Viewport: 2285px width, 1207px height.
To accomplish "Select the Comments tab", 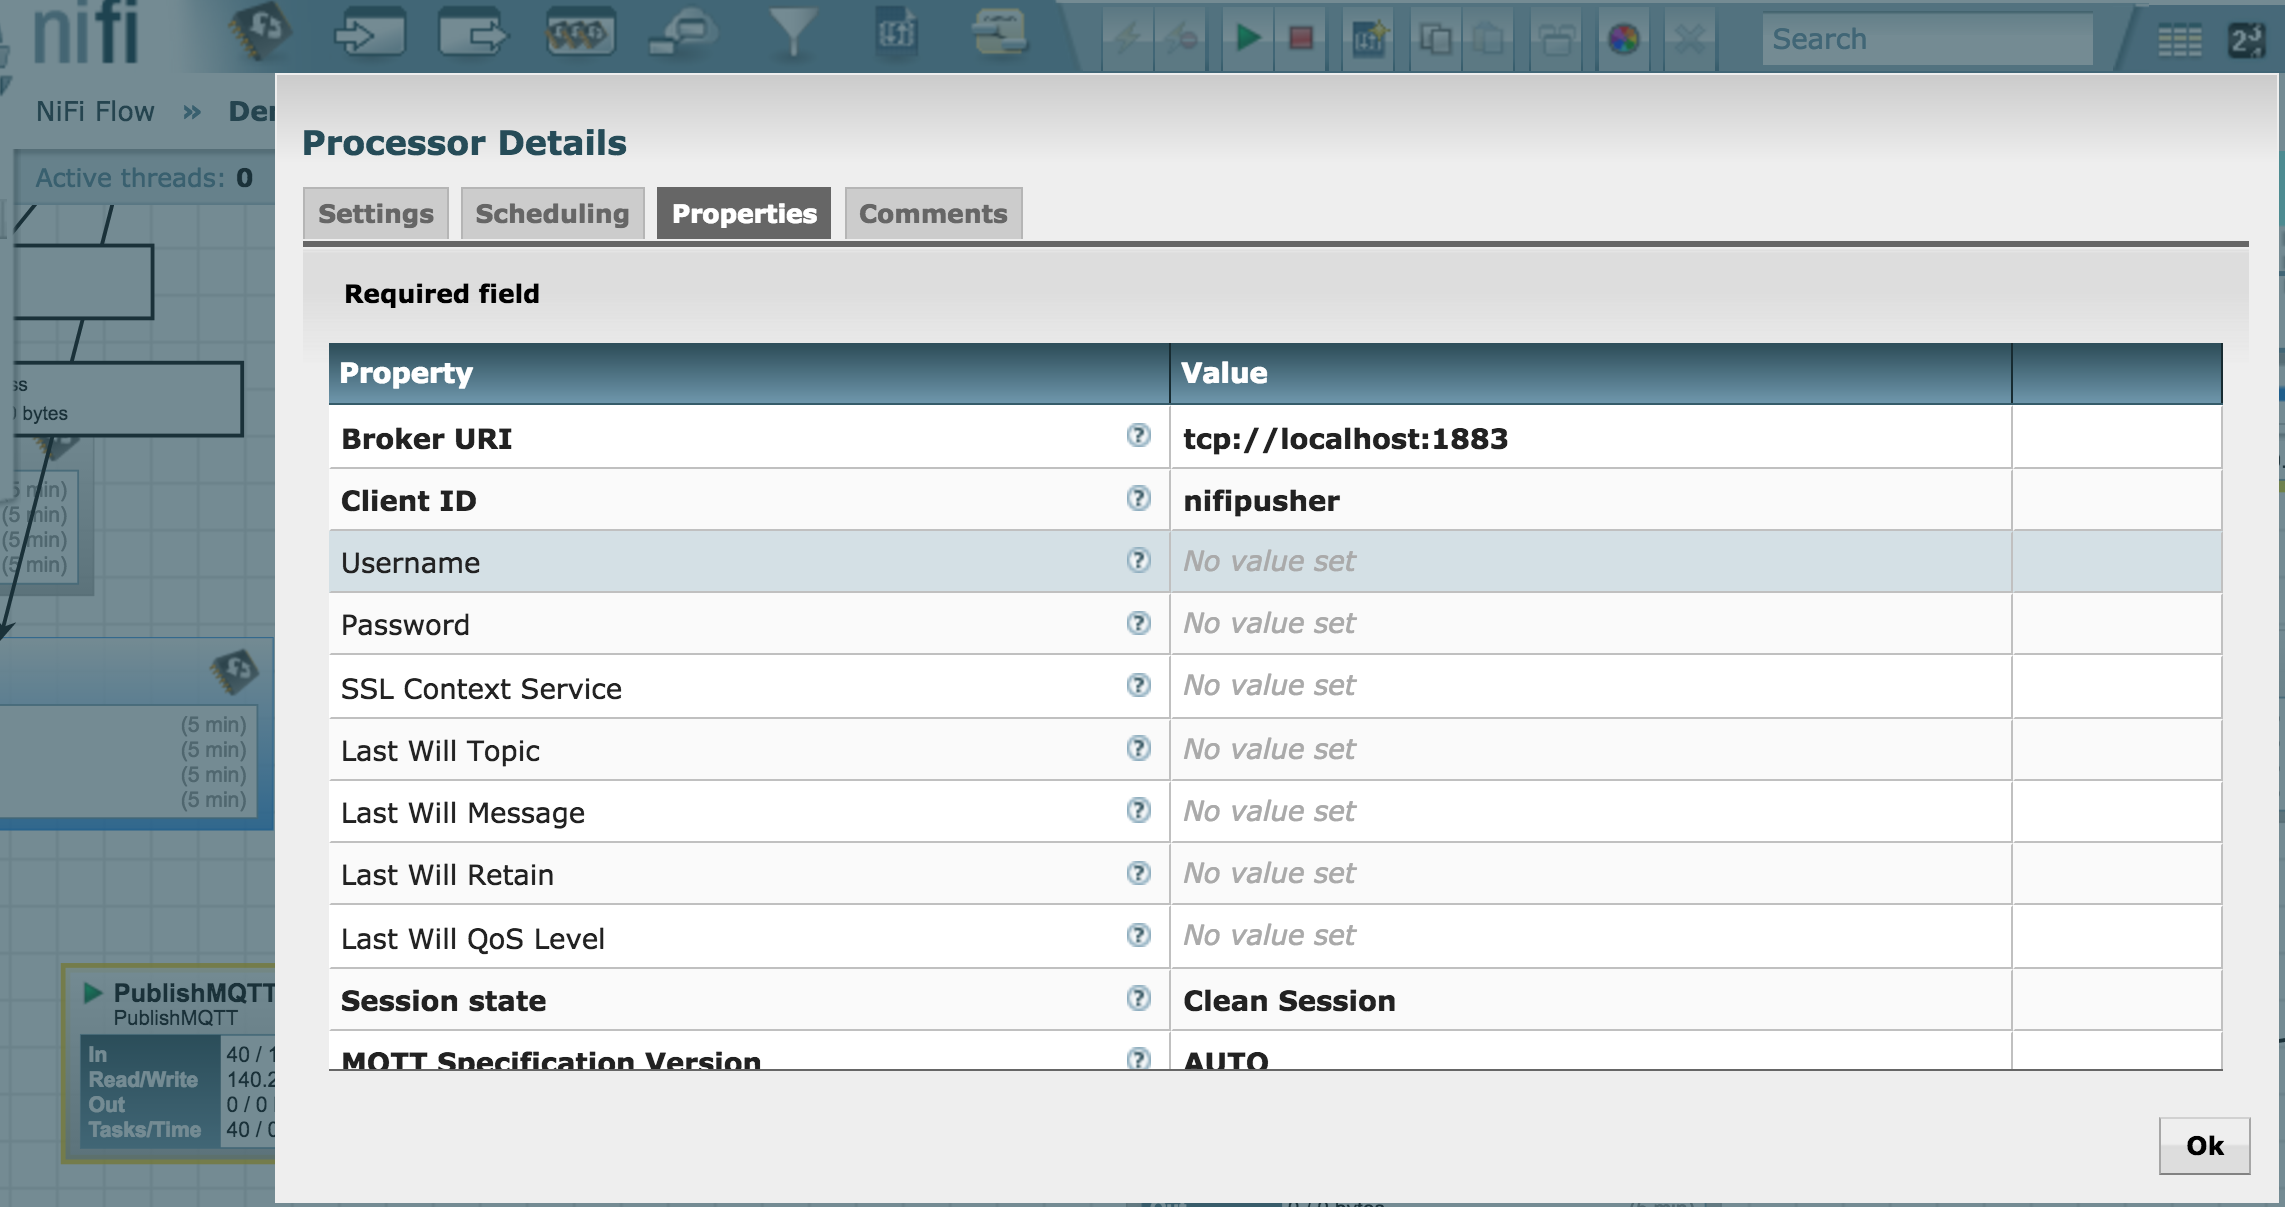I will tap(932, 213).
